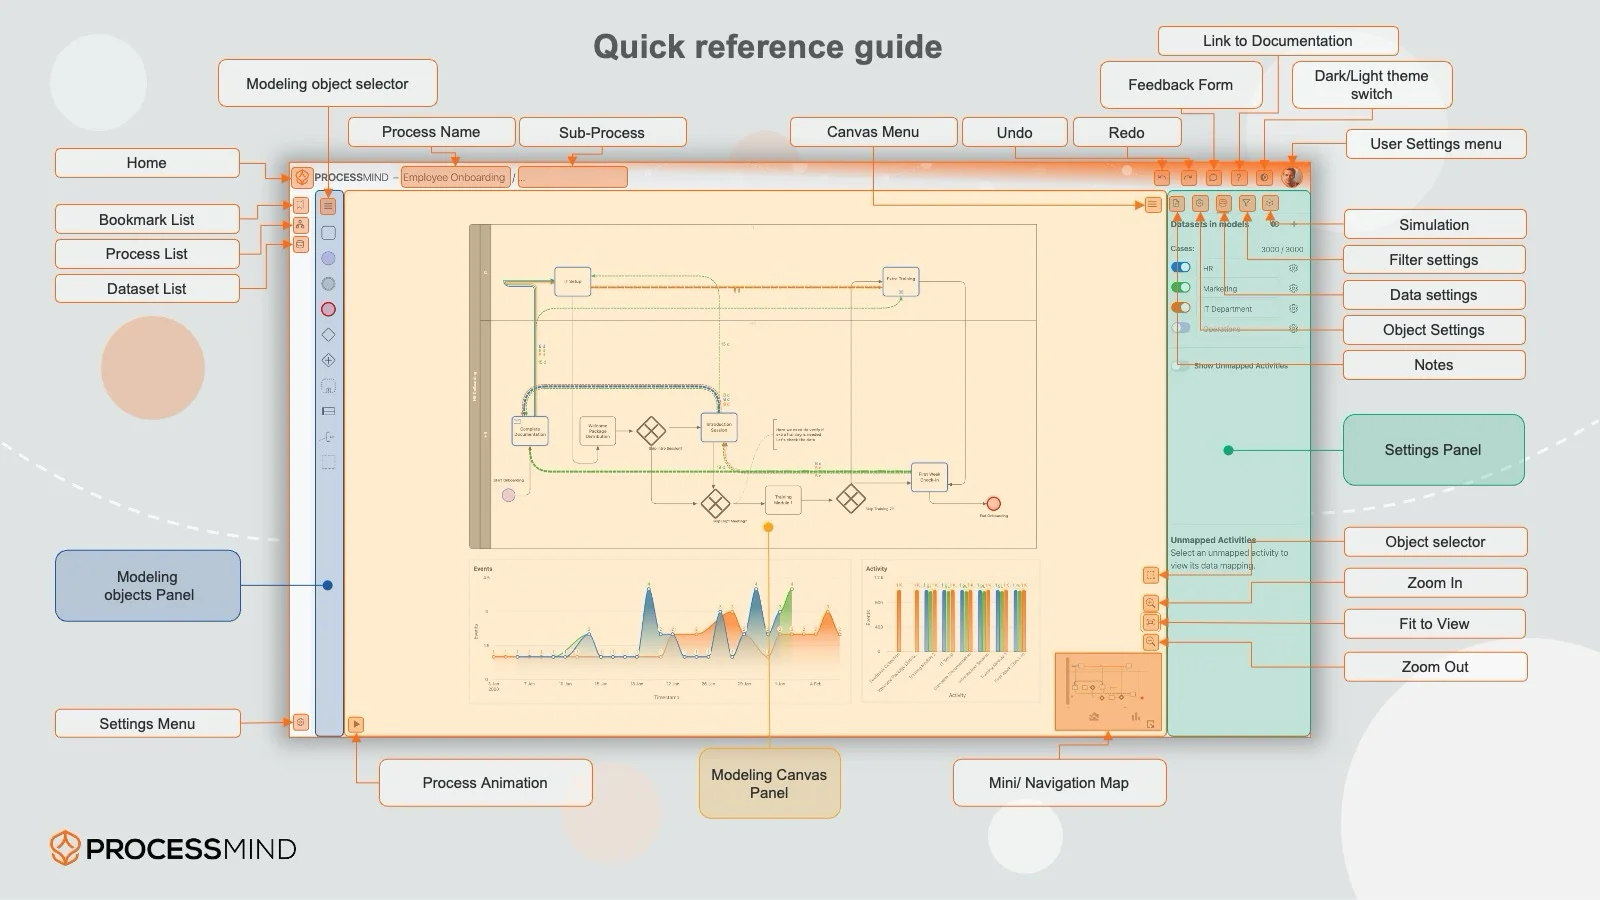Click the Employee Onboarding process name
1600x900 pixels.
[454, 178]
